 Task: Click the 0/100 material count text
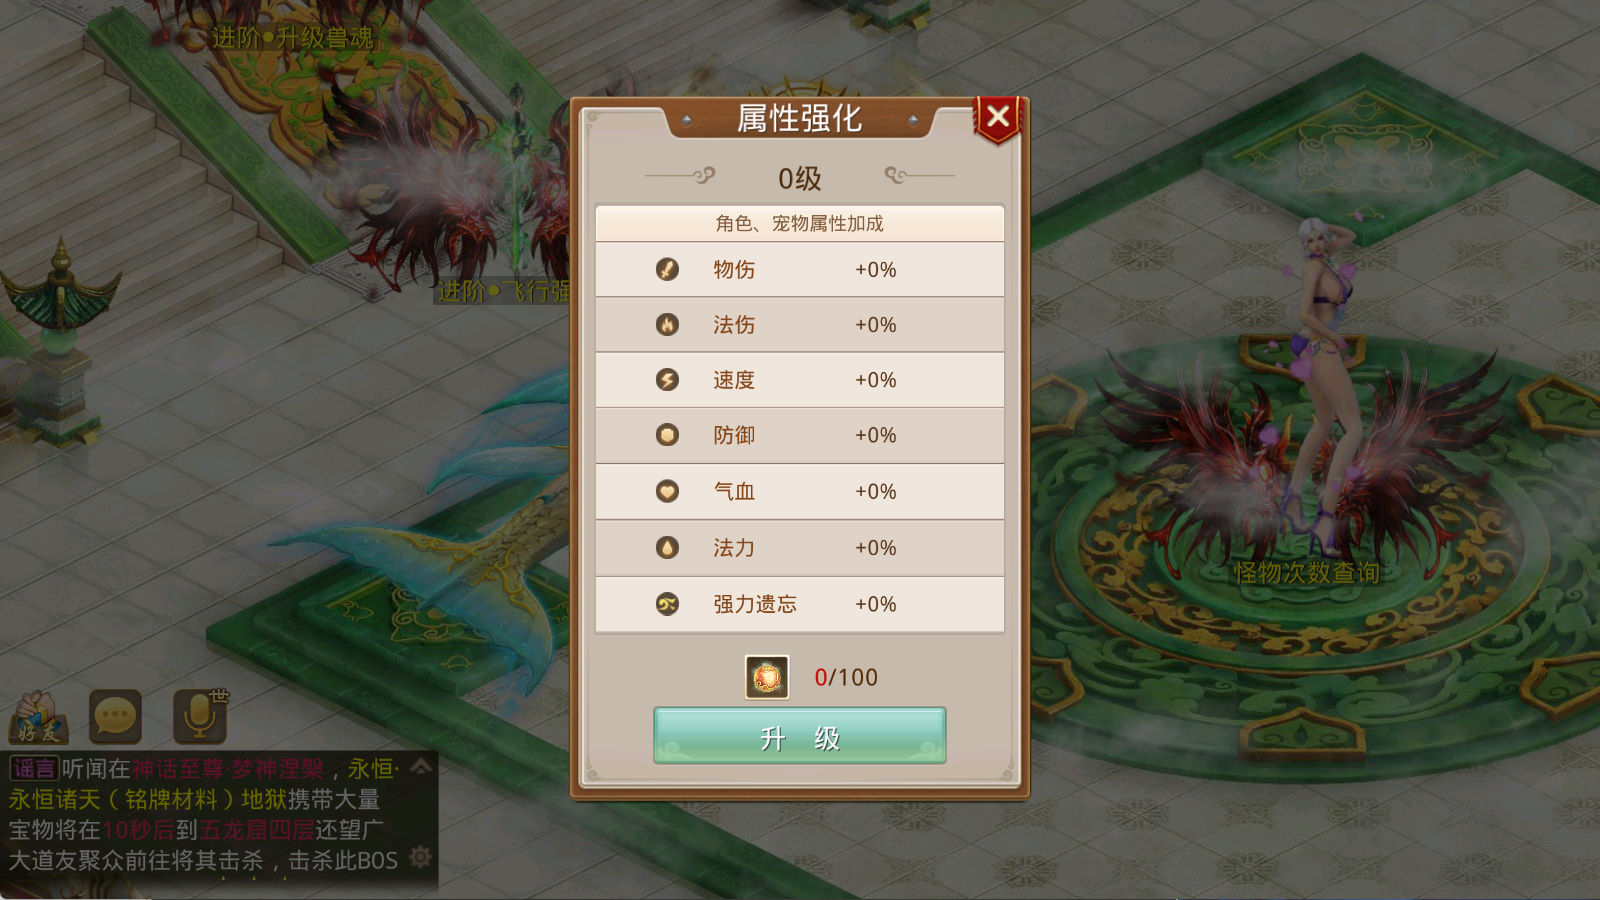(846, 677)
